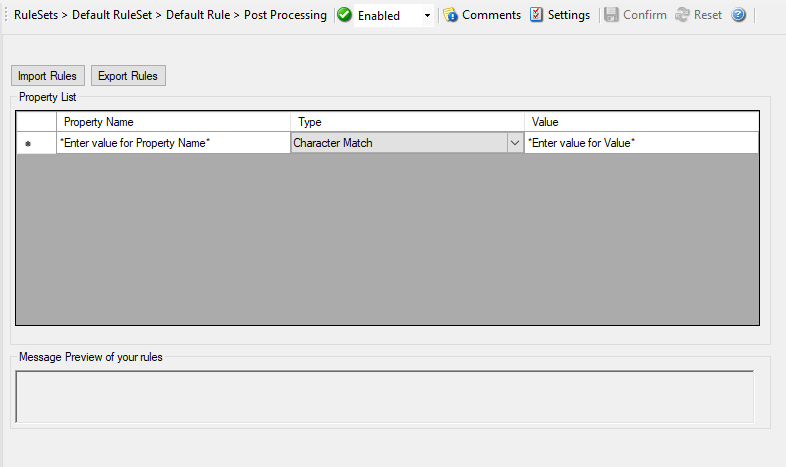Click the Confirm floppy disk icon

pos(611,15)
